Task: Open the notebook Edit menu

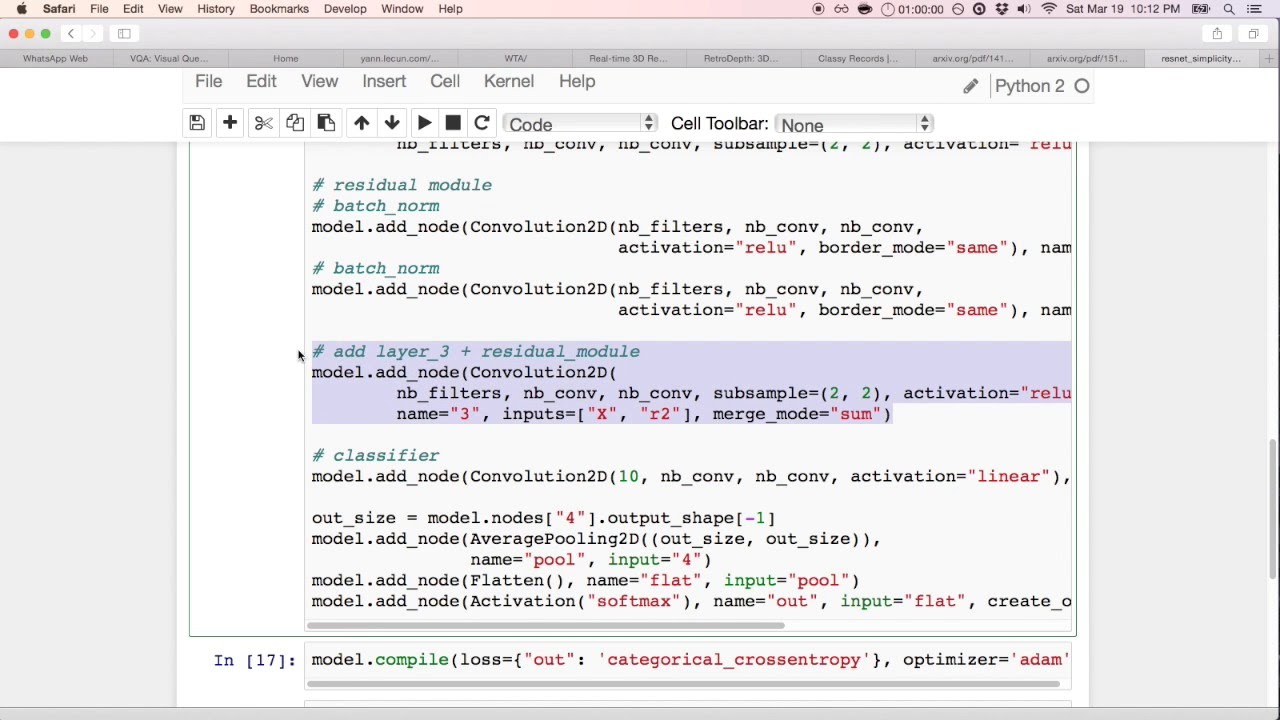Action: coord(261,81)
